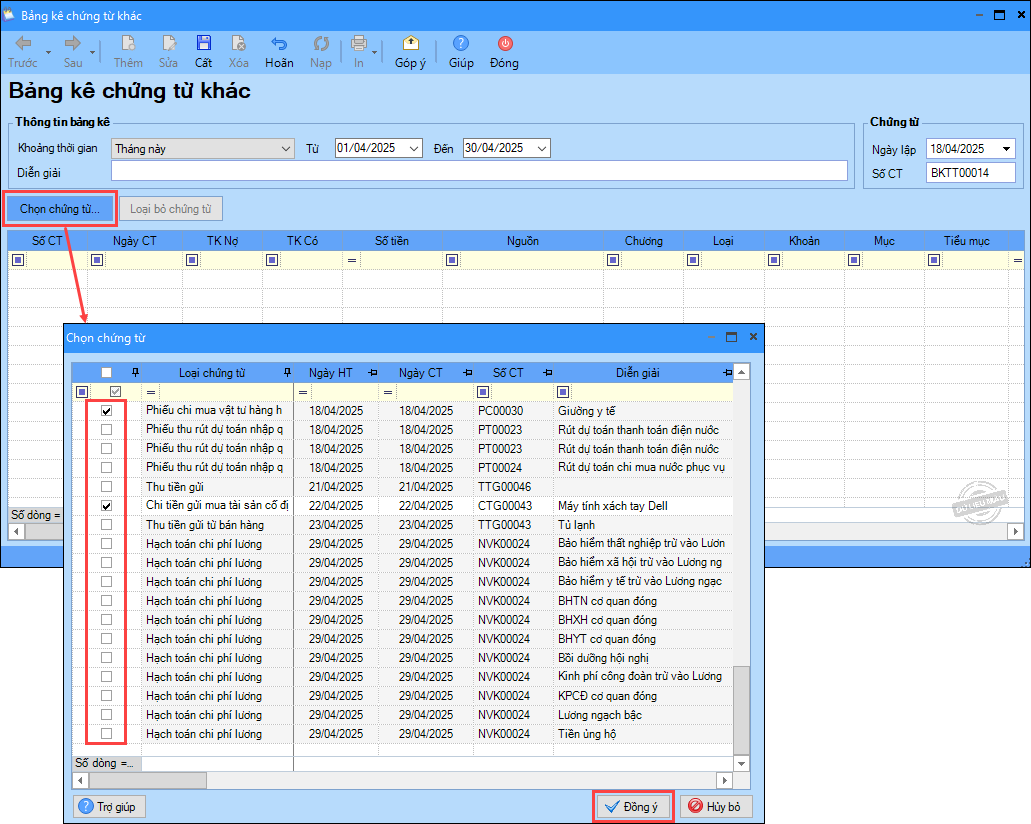Open the Đến date dropdown
1031x824 pixels.
(x=542, y=149)
